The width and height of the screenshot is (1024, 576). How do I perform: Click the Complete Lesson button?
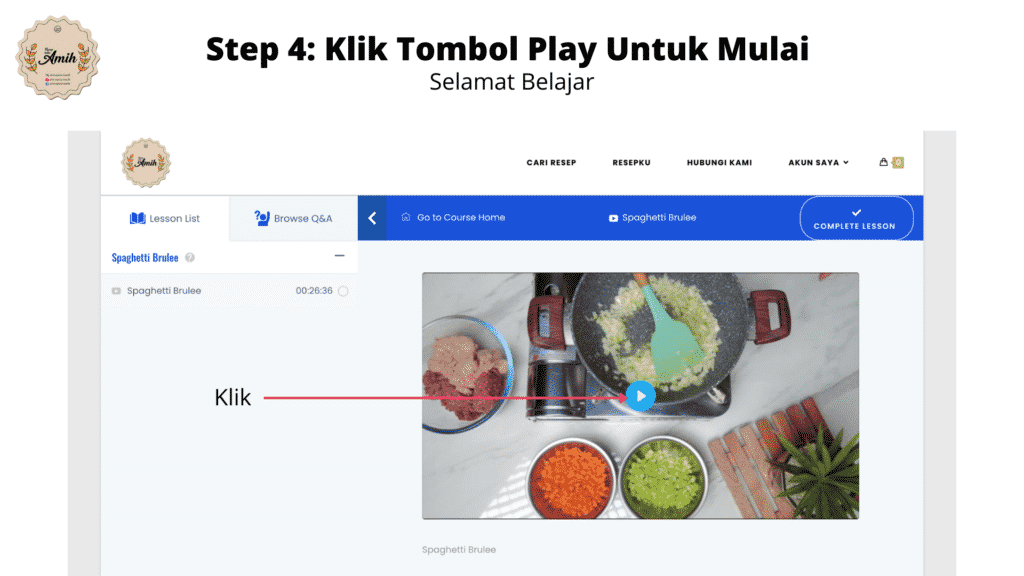click(856, 218)
